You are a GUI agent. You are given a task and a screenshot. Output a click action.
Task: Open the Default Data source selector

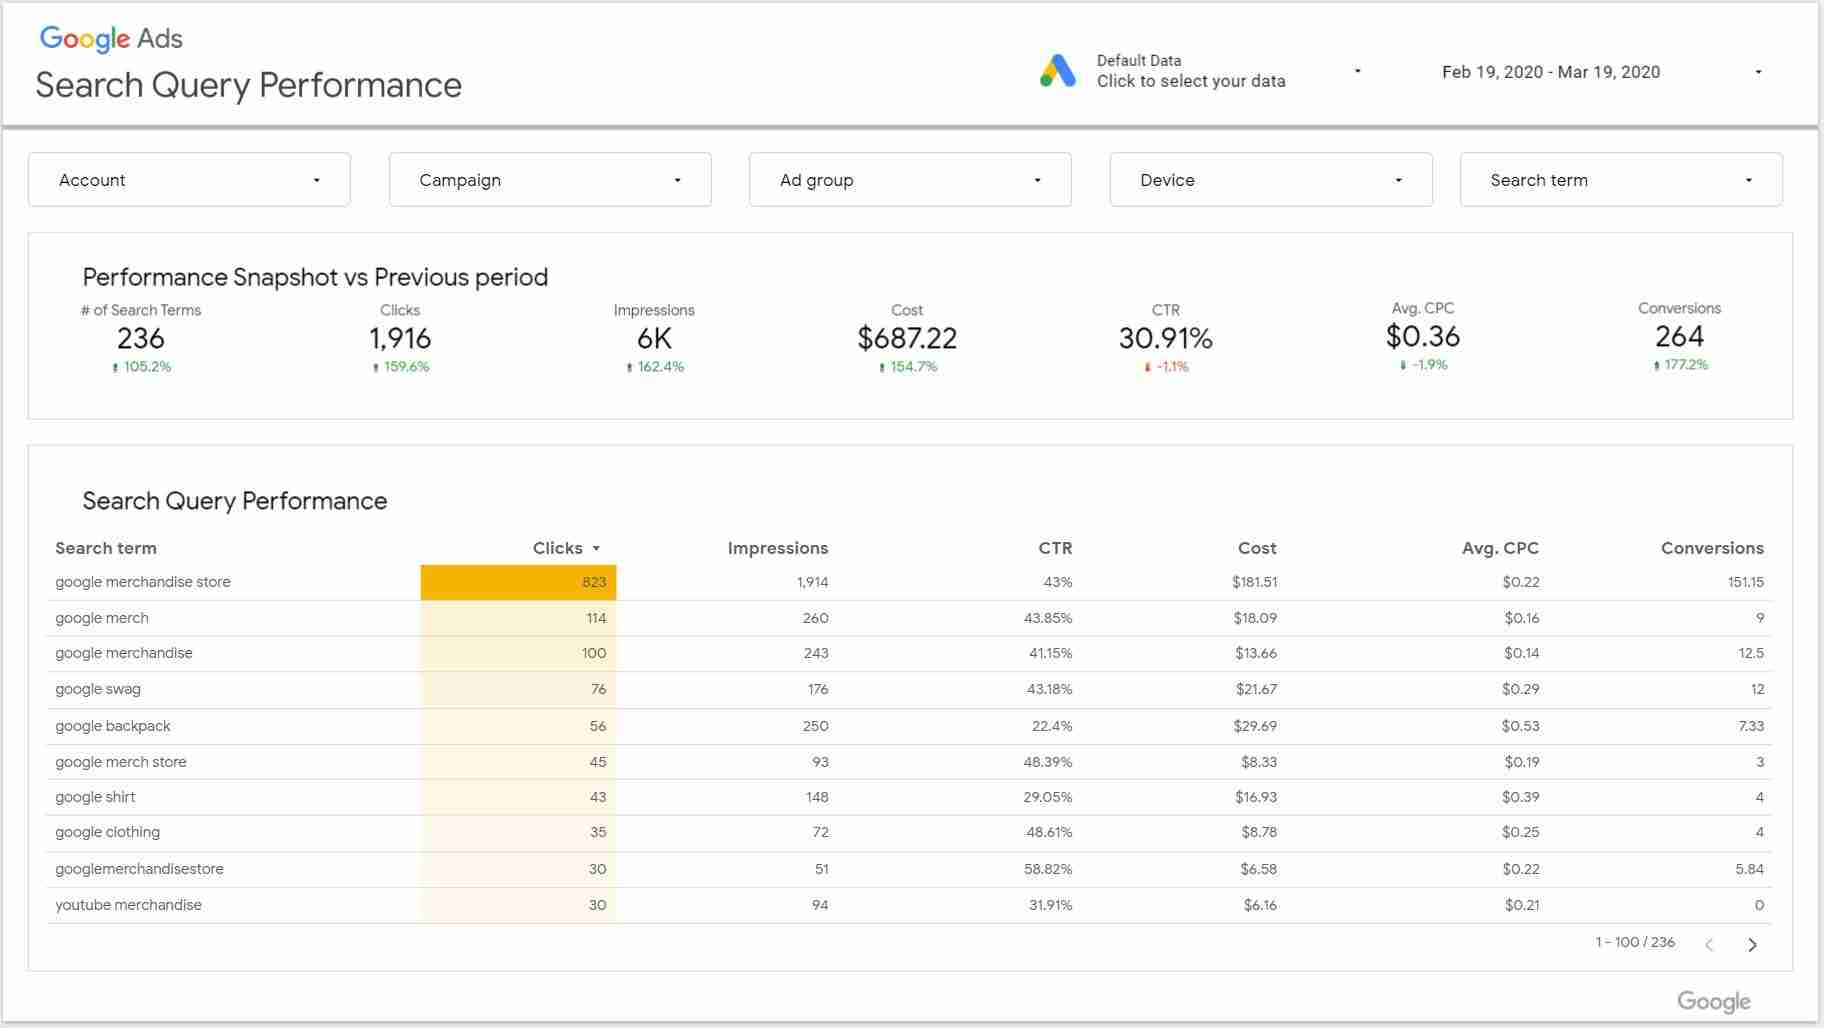[x=1200, y=71]
